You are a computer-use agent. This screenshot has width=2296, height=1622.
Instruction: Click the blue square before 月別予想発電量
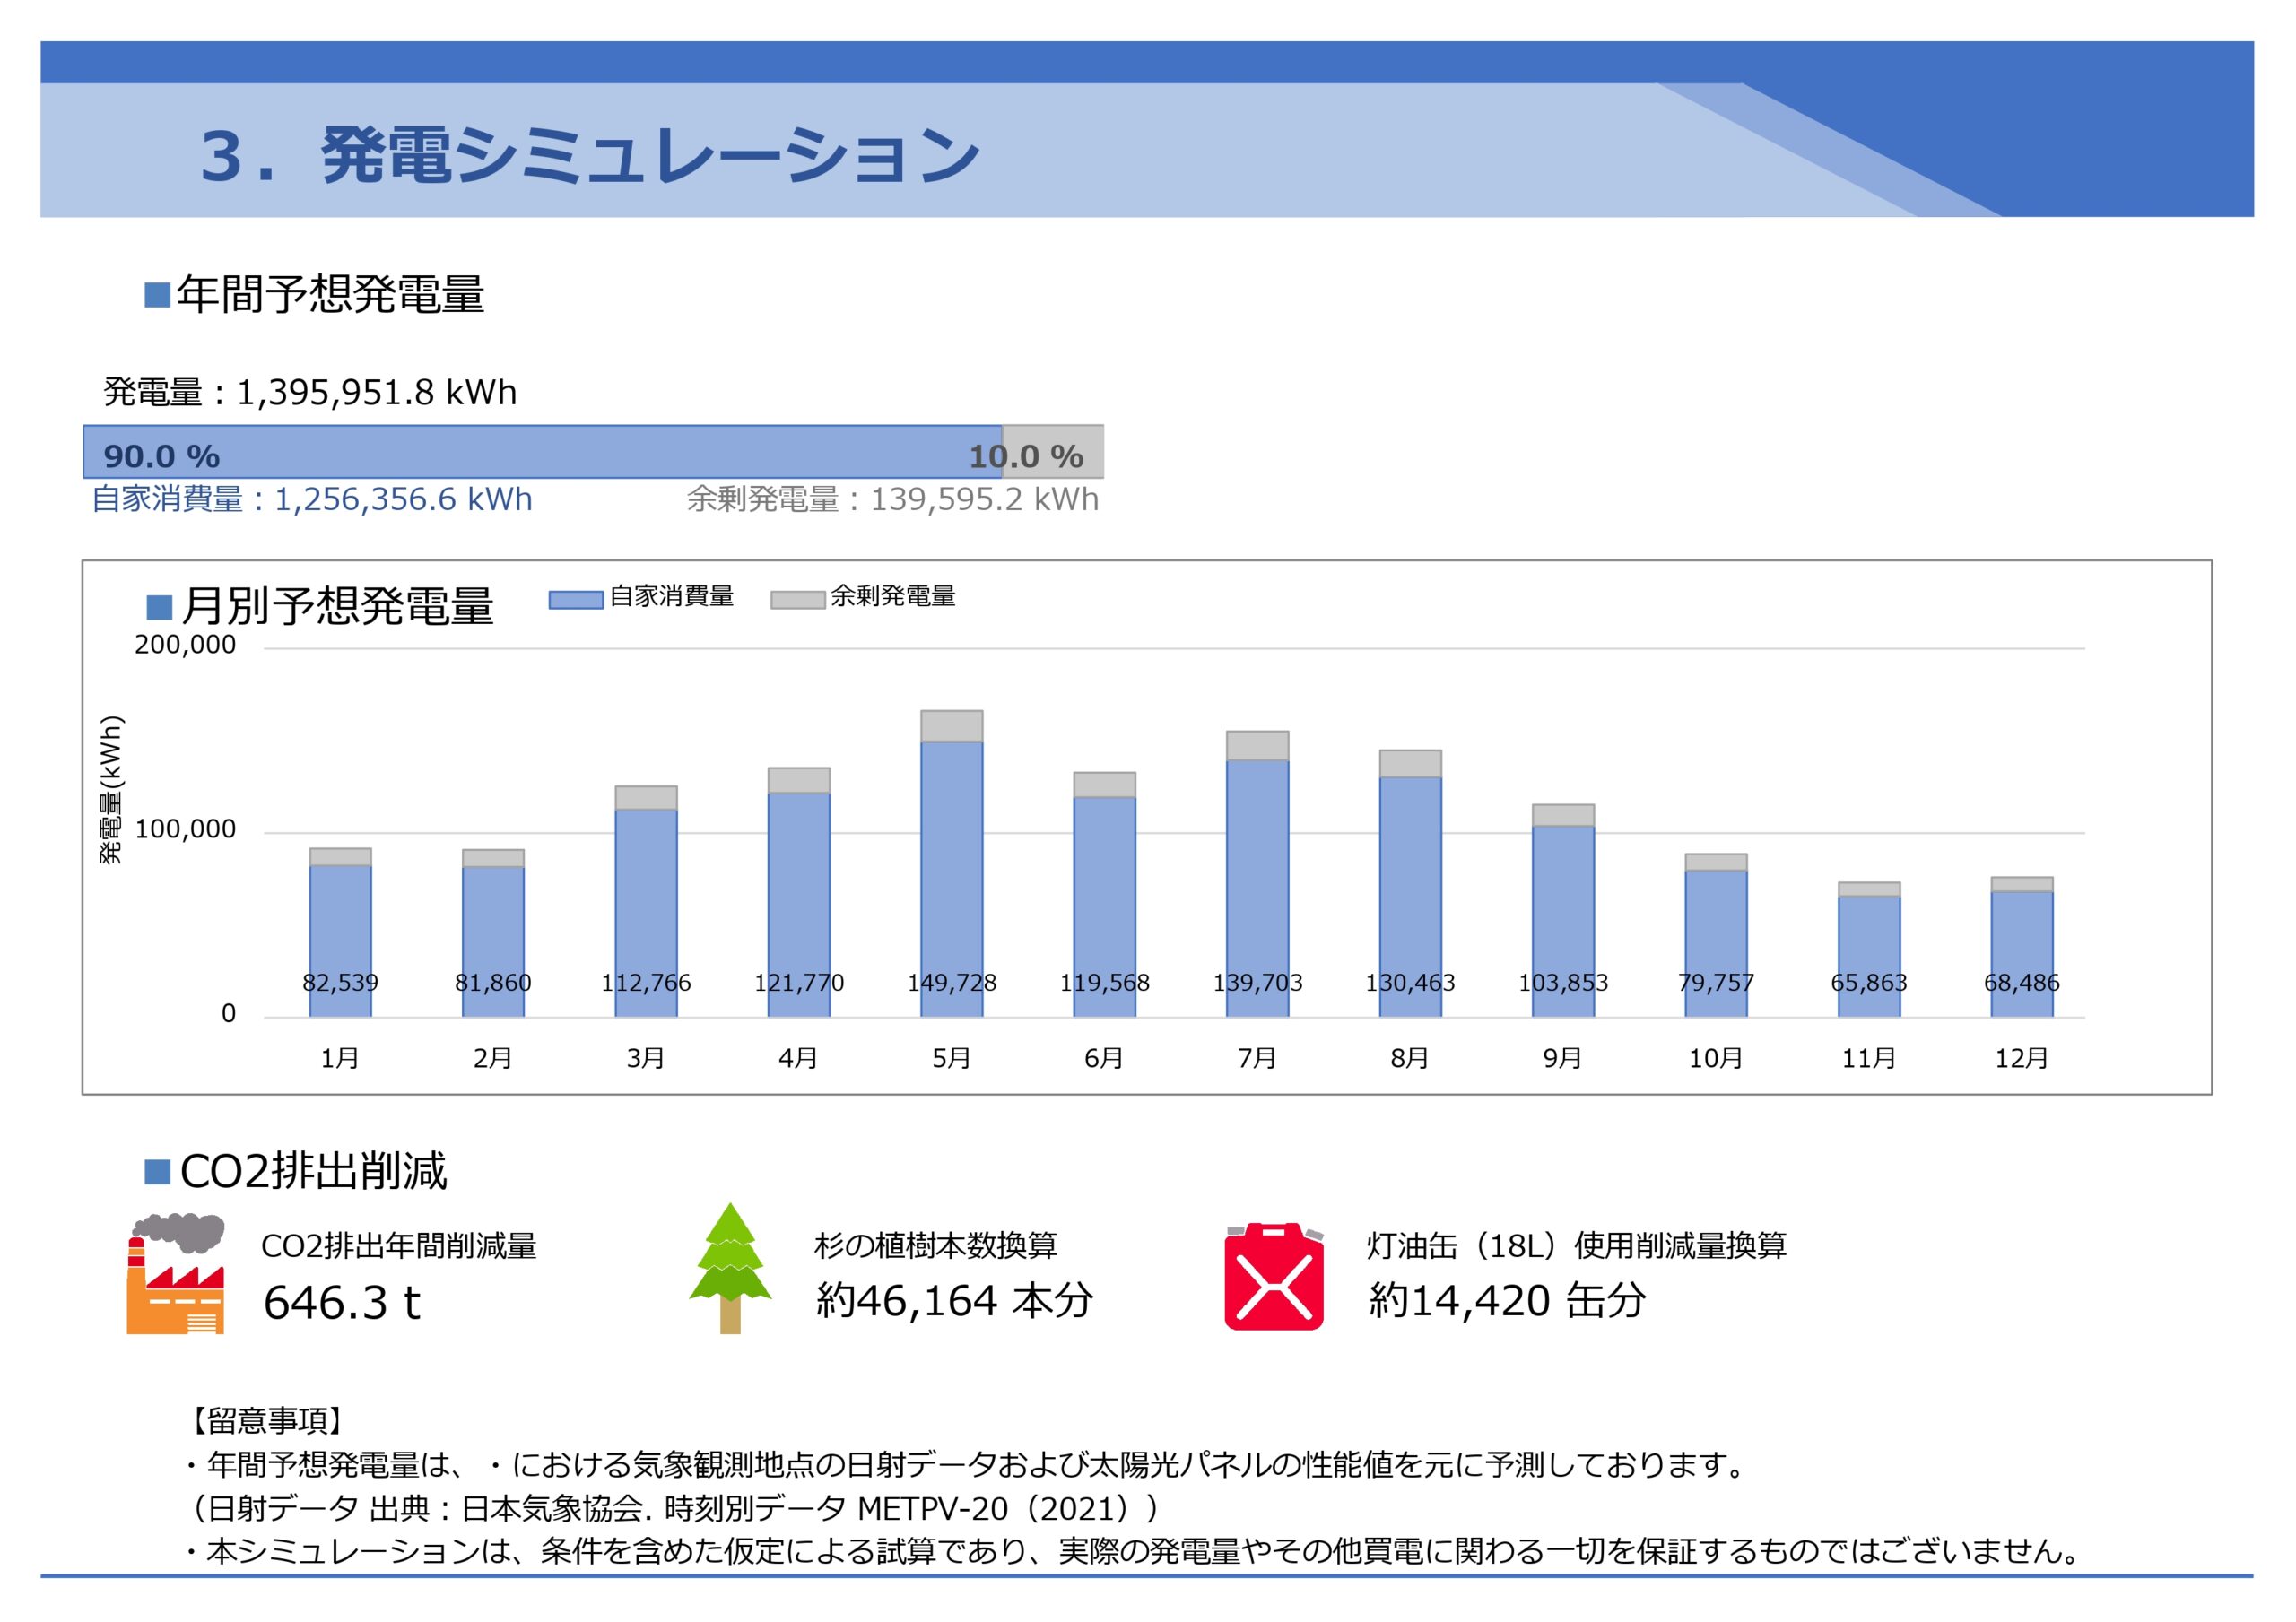pos(159,607)
